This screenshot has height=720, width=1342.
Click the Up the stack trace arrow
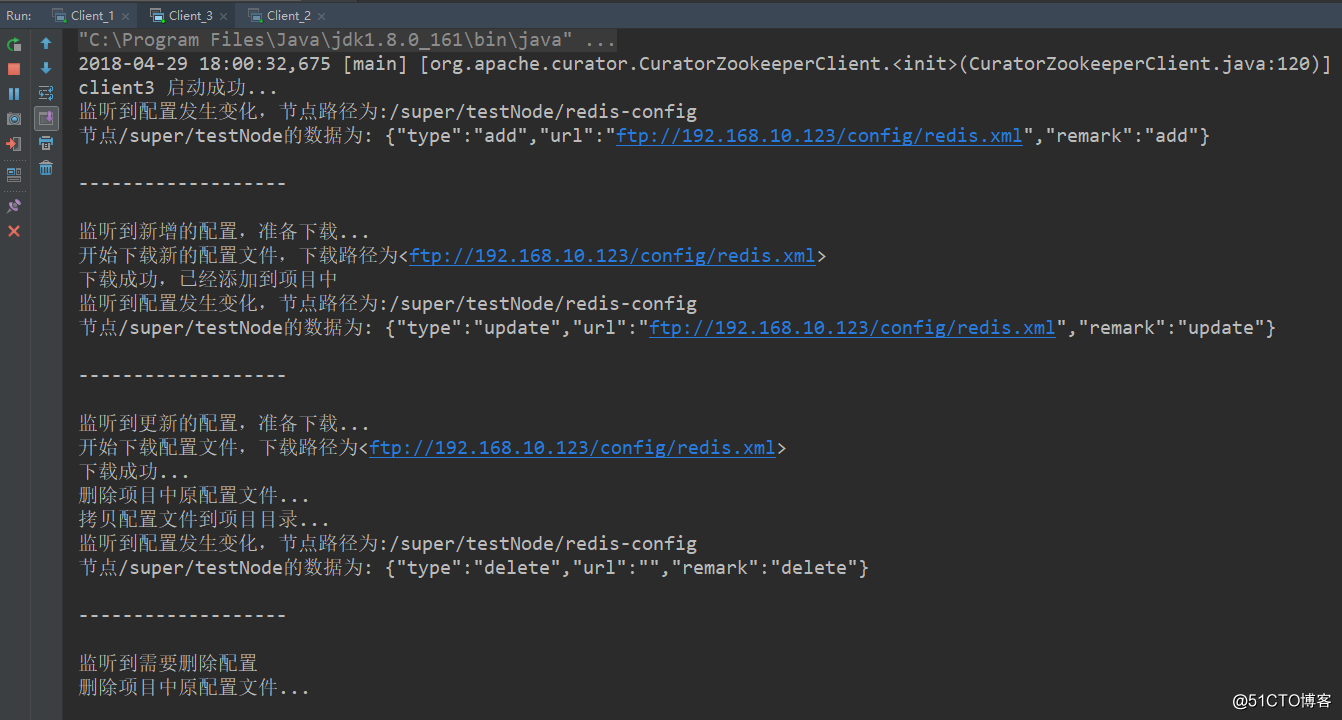(x=46, y=44)
